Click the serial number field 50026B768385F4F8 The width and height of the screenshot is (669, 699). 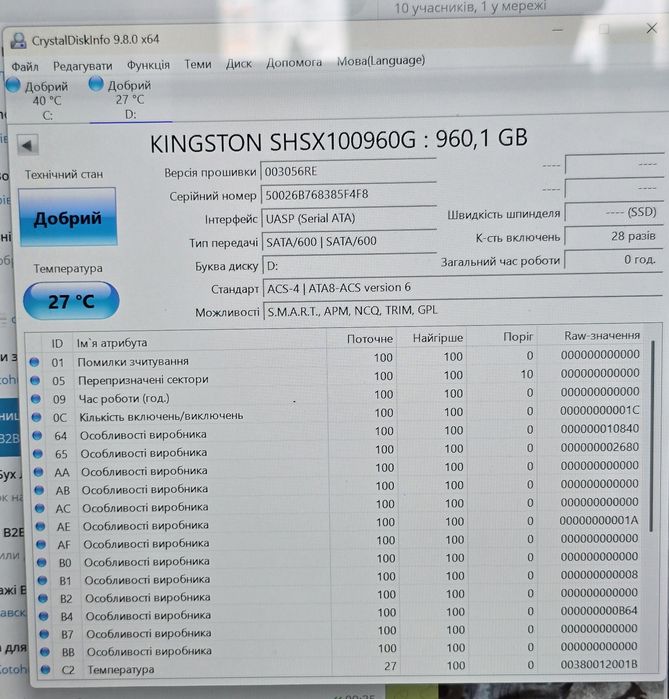(349, 195)
